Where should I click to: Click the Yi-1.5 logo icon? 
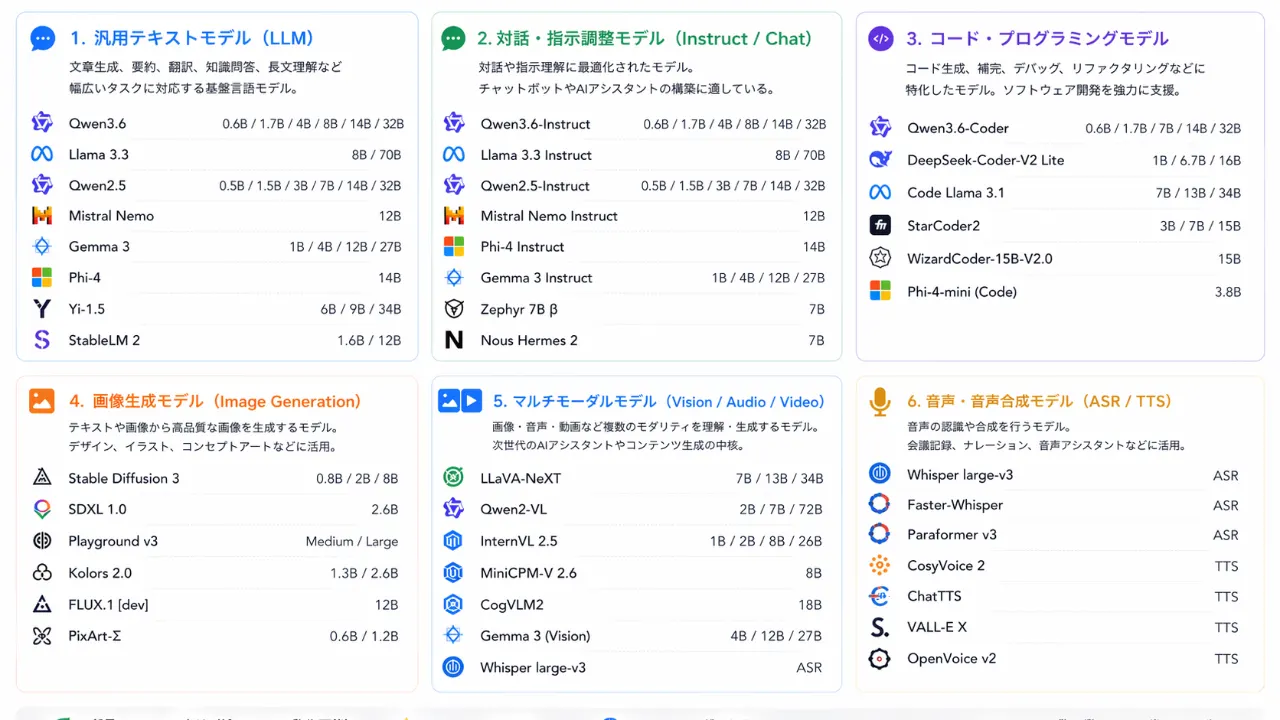pos(42,309)
